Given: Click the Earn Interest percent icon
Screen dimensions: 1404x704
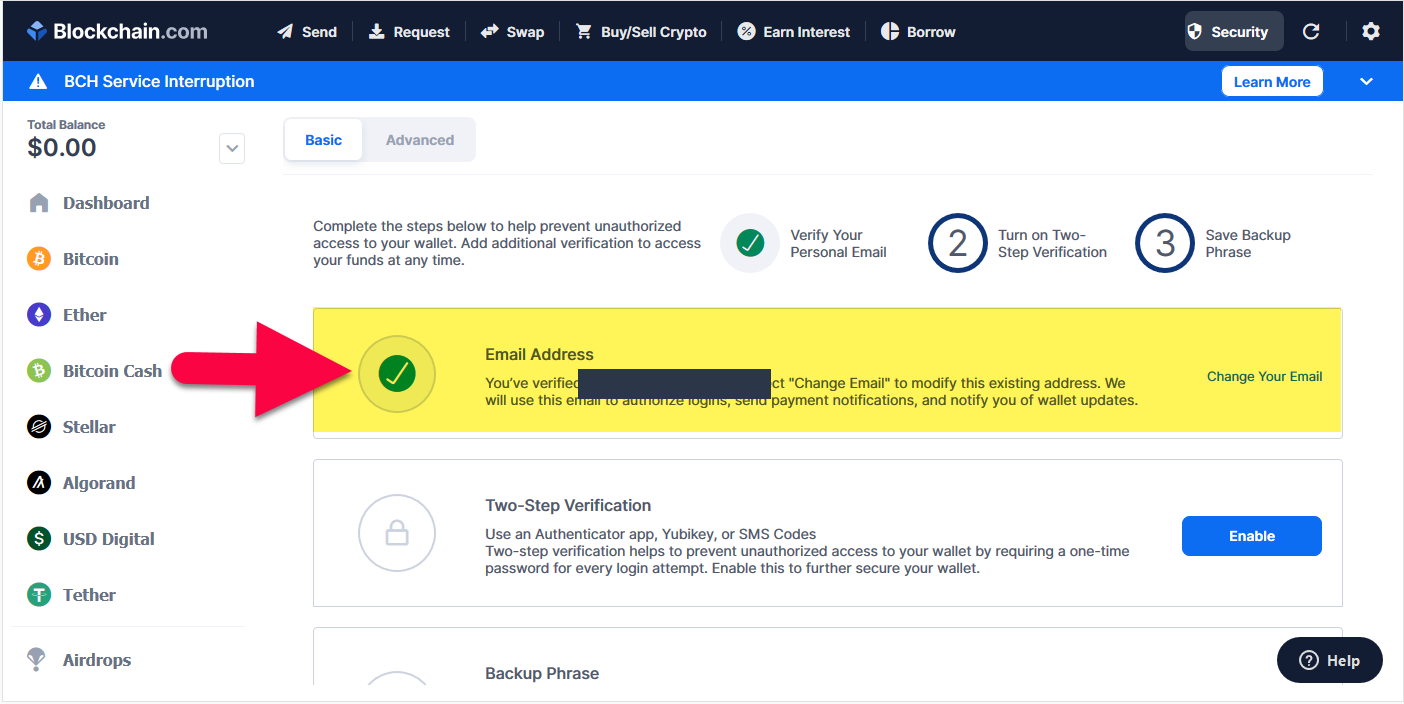Looking at the screenshot, I should click(x=746, y=31).
